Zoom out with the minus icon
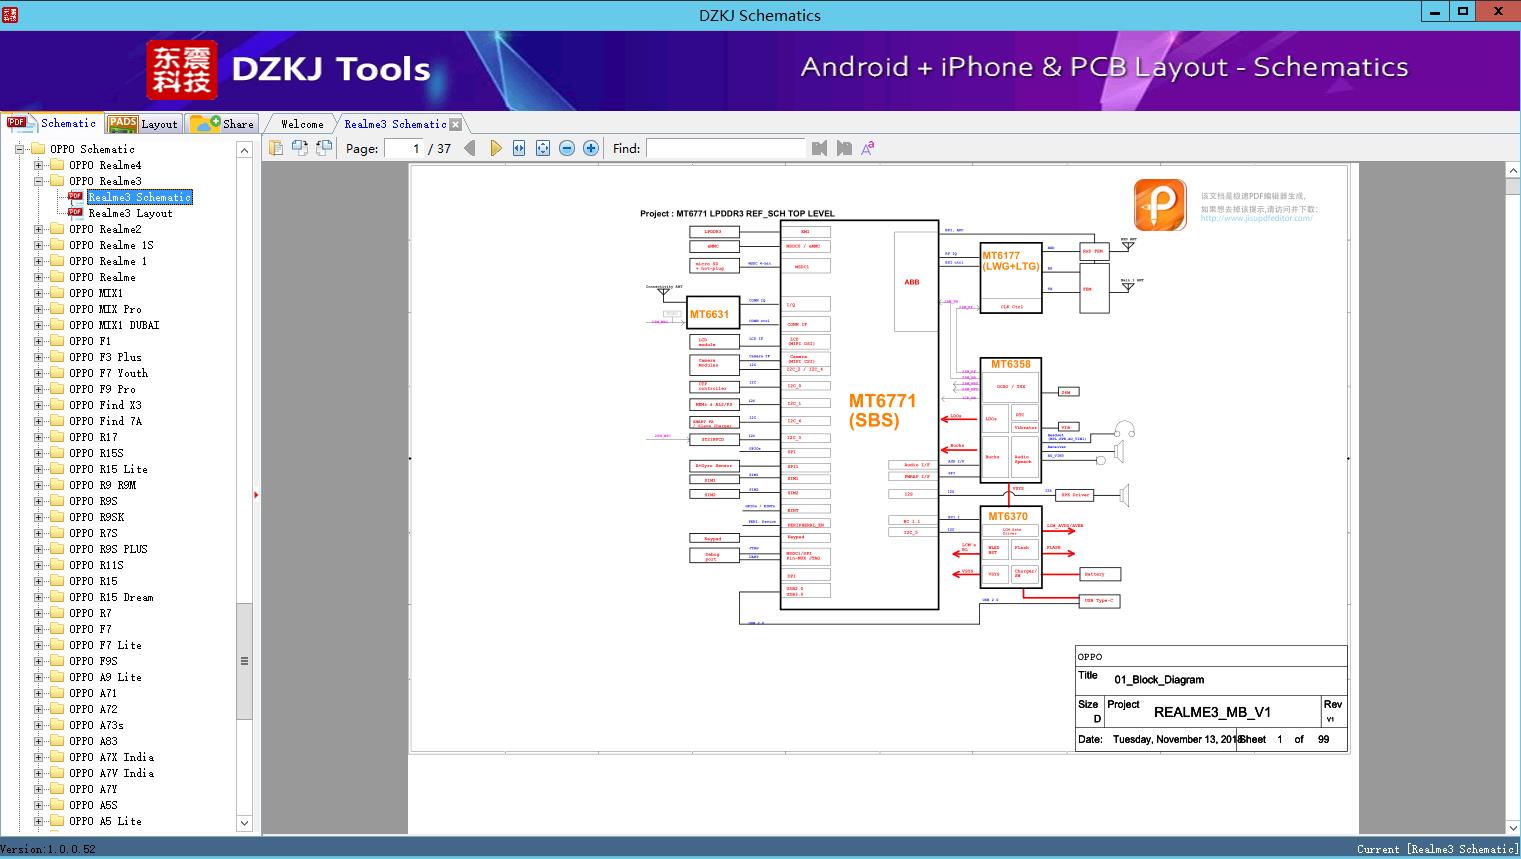The image size is (1521, 859). click(567, 148)
